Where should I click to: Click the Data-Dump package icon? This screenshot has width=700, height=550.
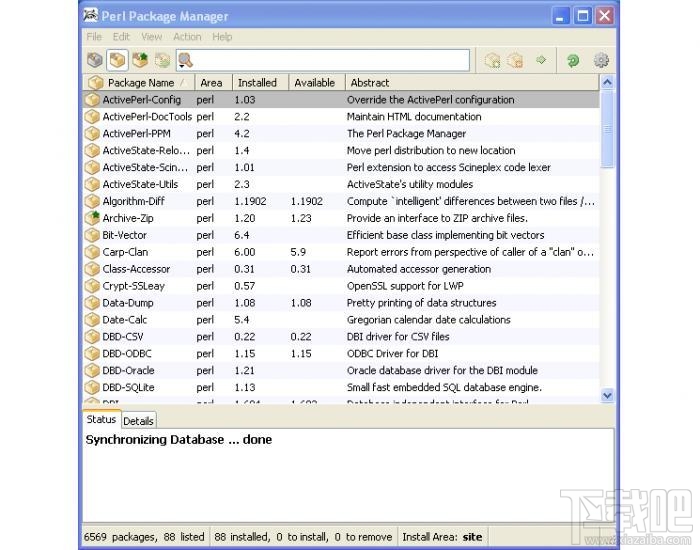[x=92, y=303]
